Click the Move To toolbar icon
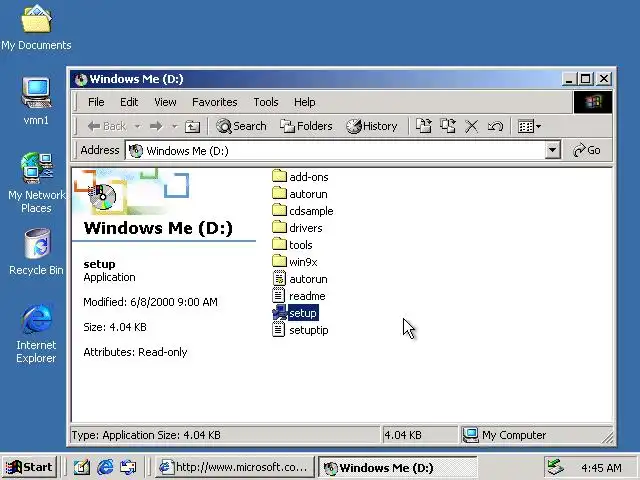The width and height of the screenshot is (640, 480). click(x=424, y=126)
